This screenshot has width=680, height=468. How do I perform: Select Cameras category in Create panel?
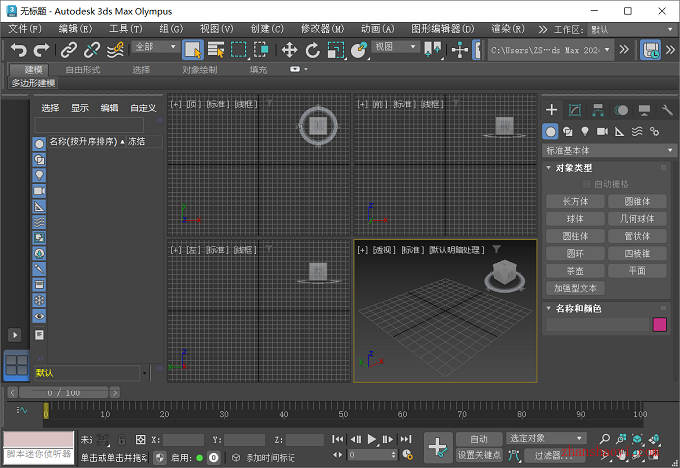[602, 131]
